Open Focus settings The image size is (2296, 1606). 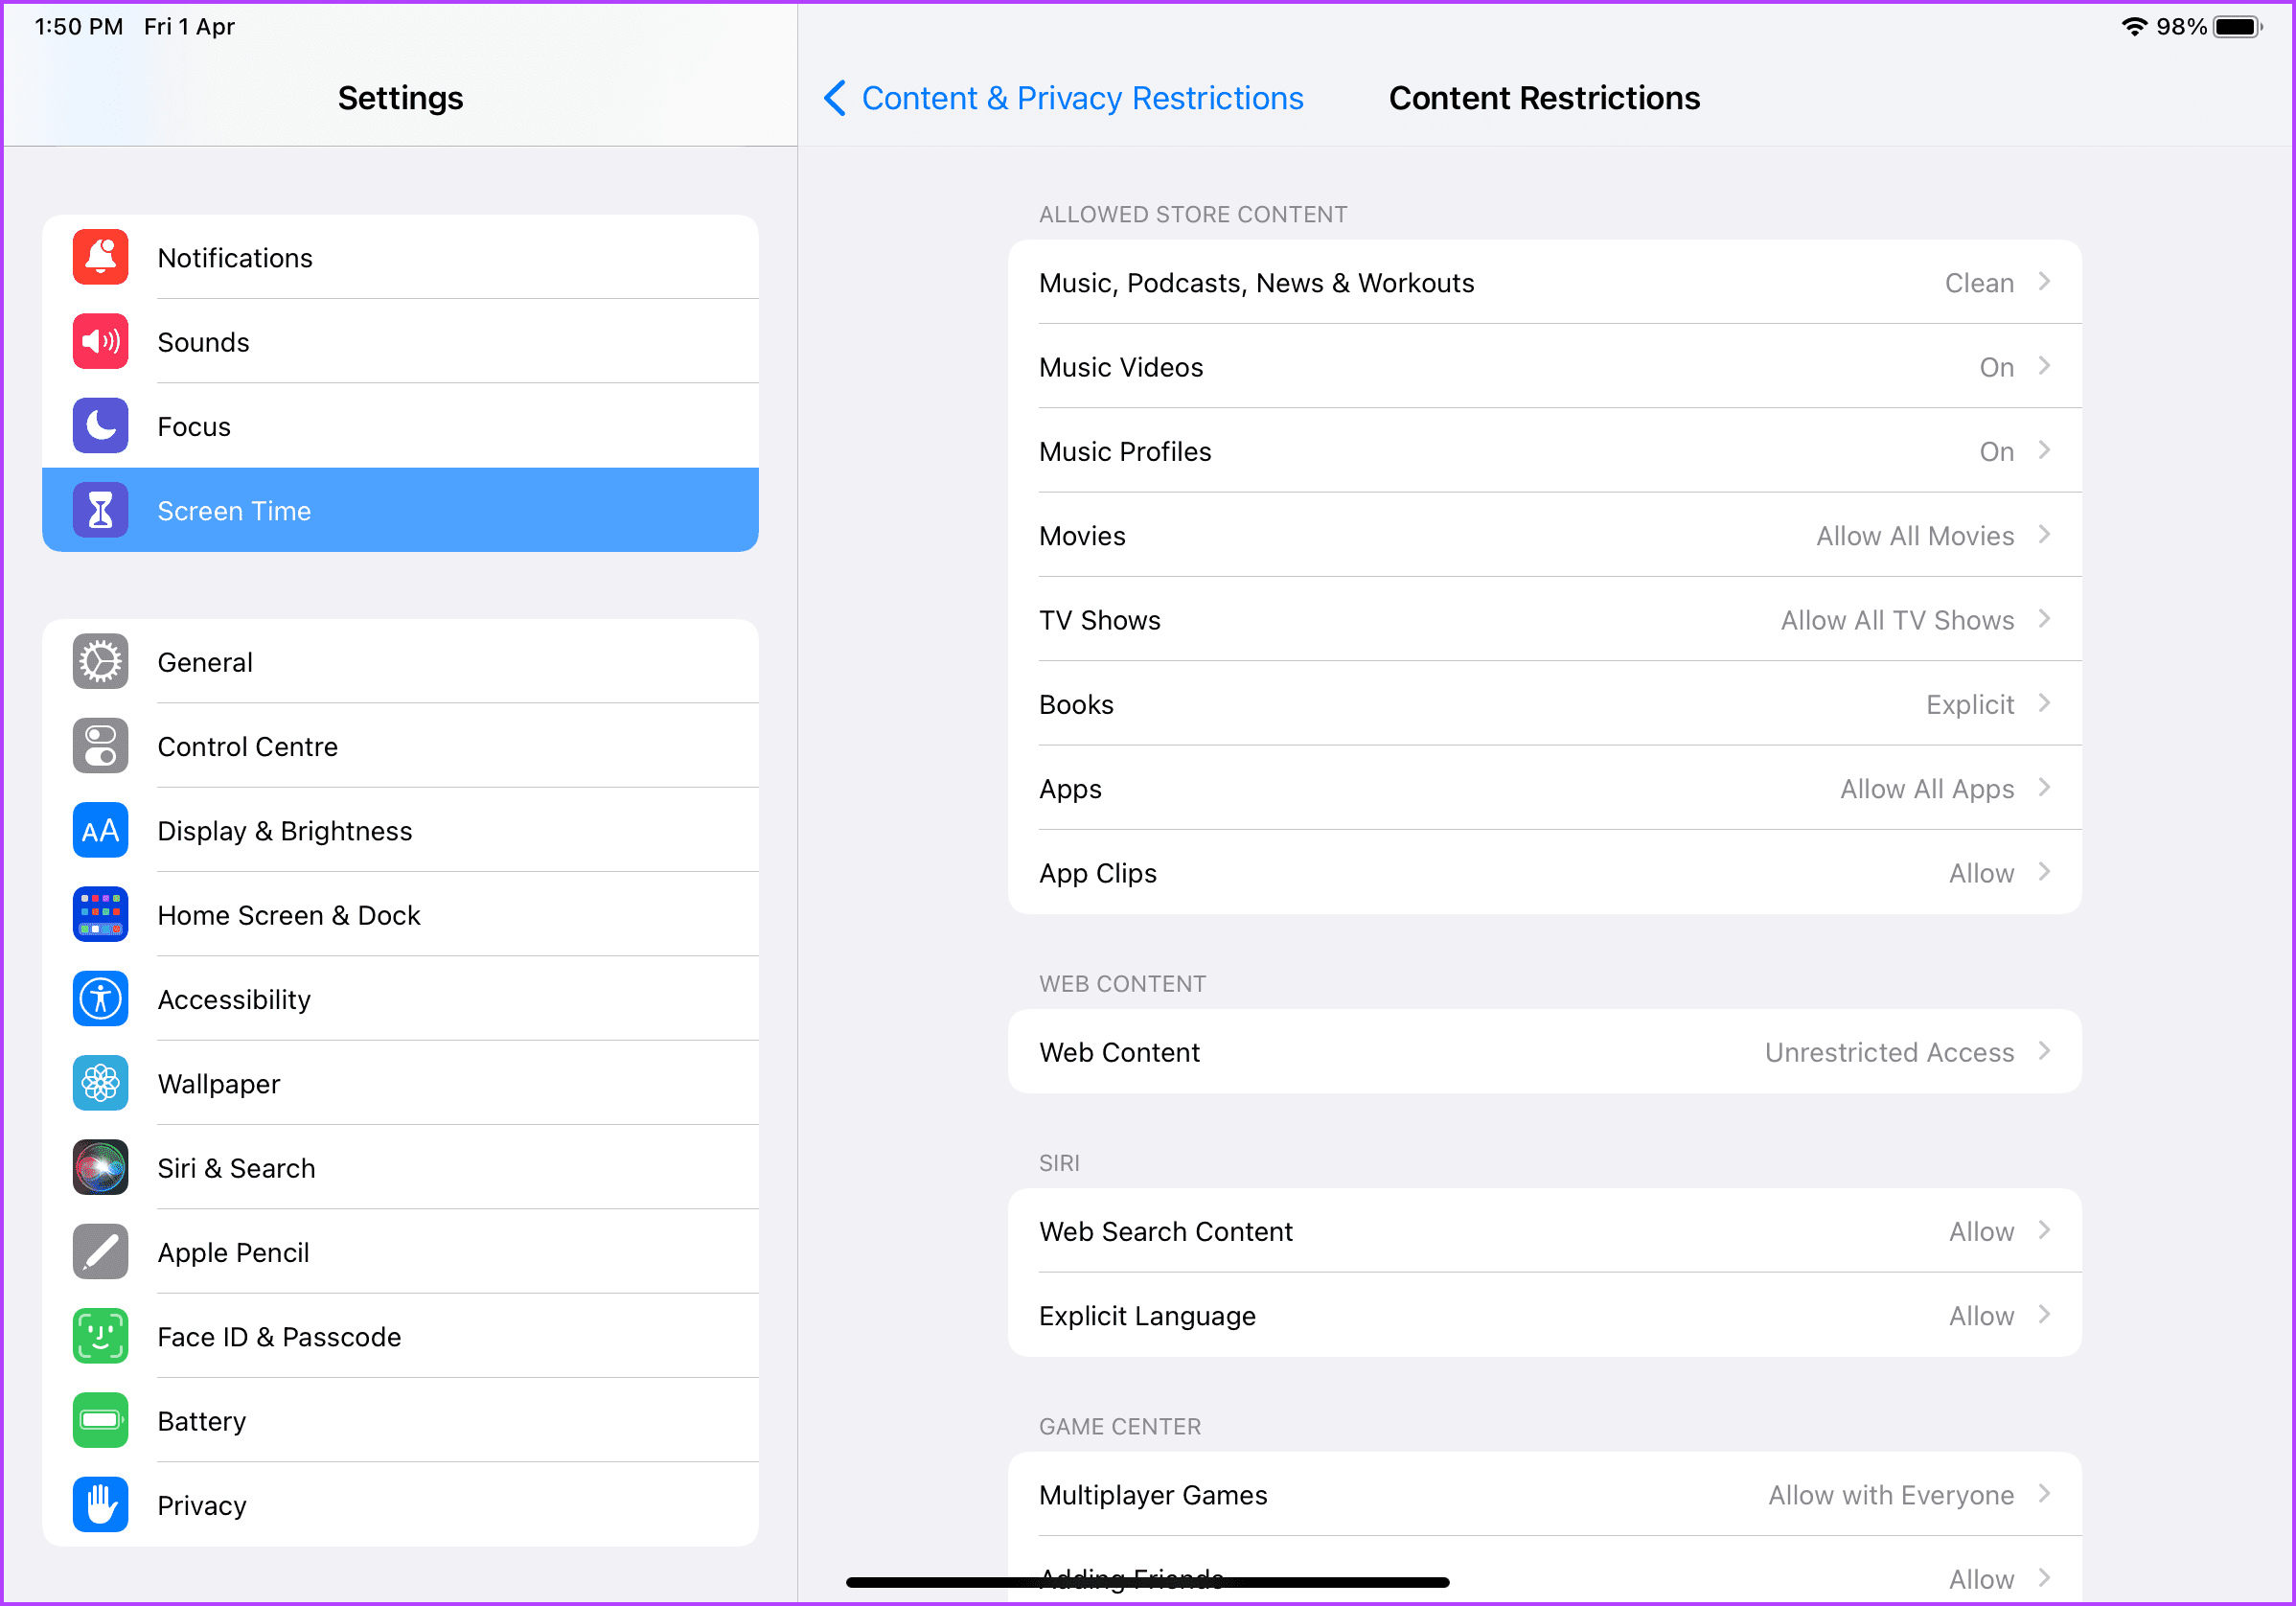point(402,425)
